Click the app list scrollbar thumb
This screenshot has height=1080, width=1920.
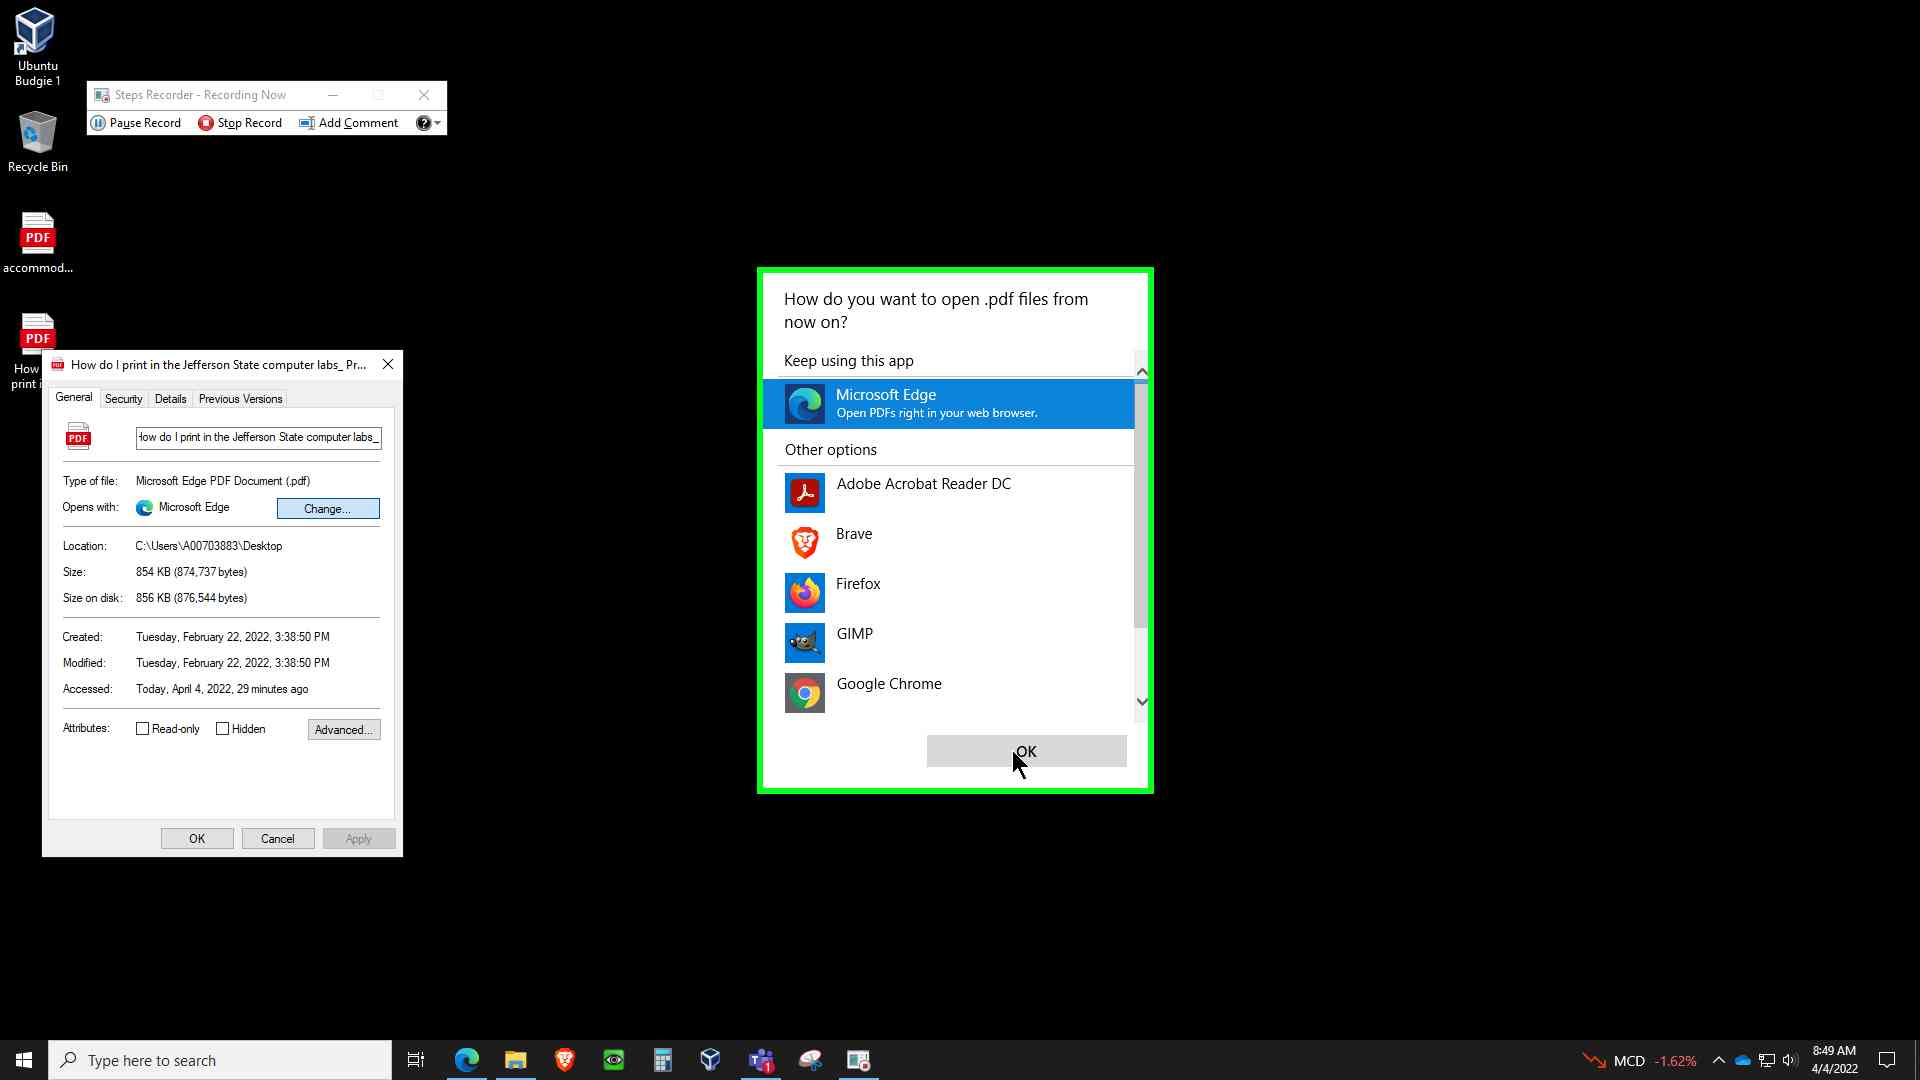click(1141, 505)
